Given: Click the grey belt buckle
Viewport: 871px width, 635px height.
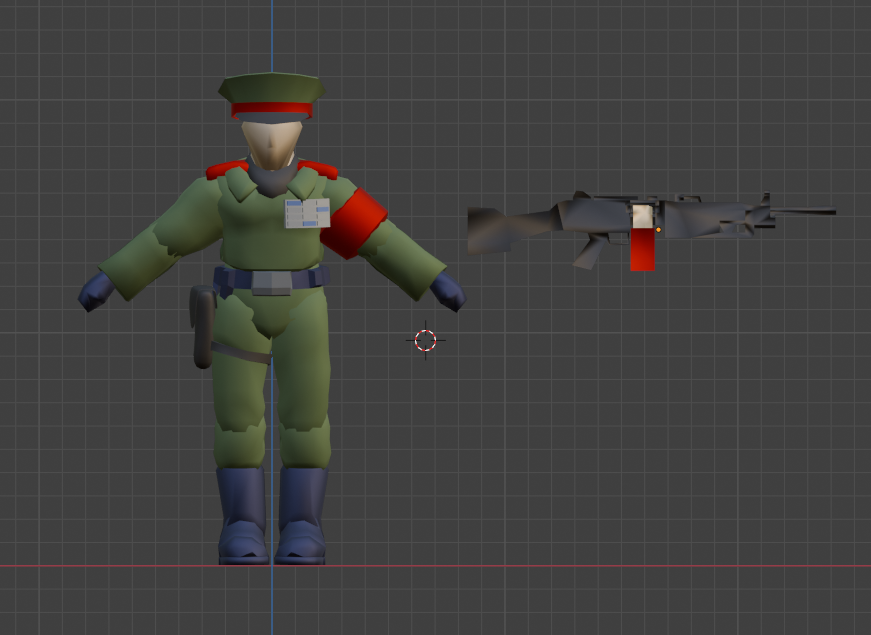Looking at the screenshot, I should click(x=272, y=283).
